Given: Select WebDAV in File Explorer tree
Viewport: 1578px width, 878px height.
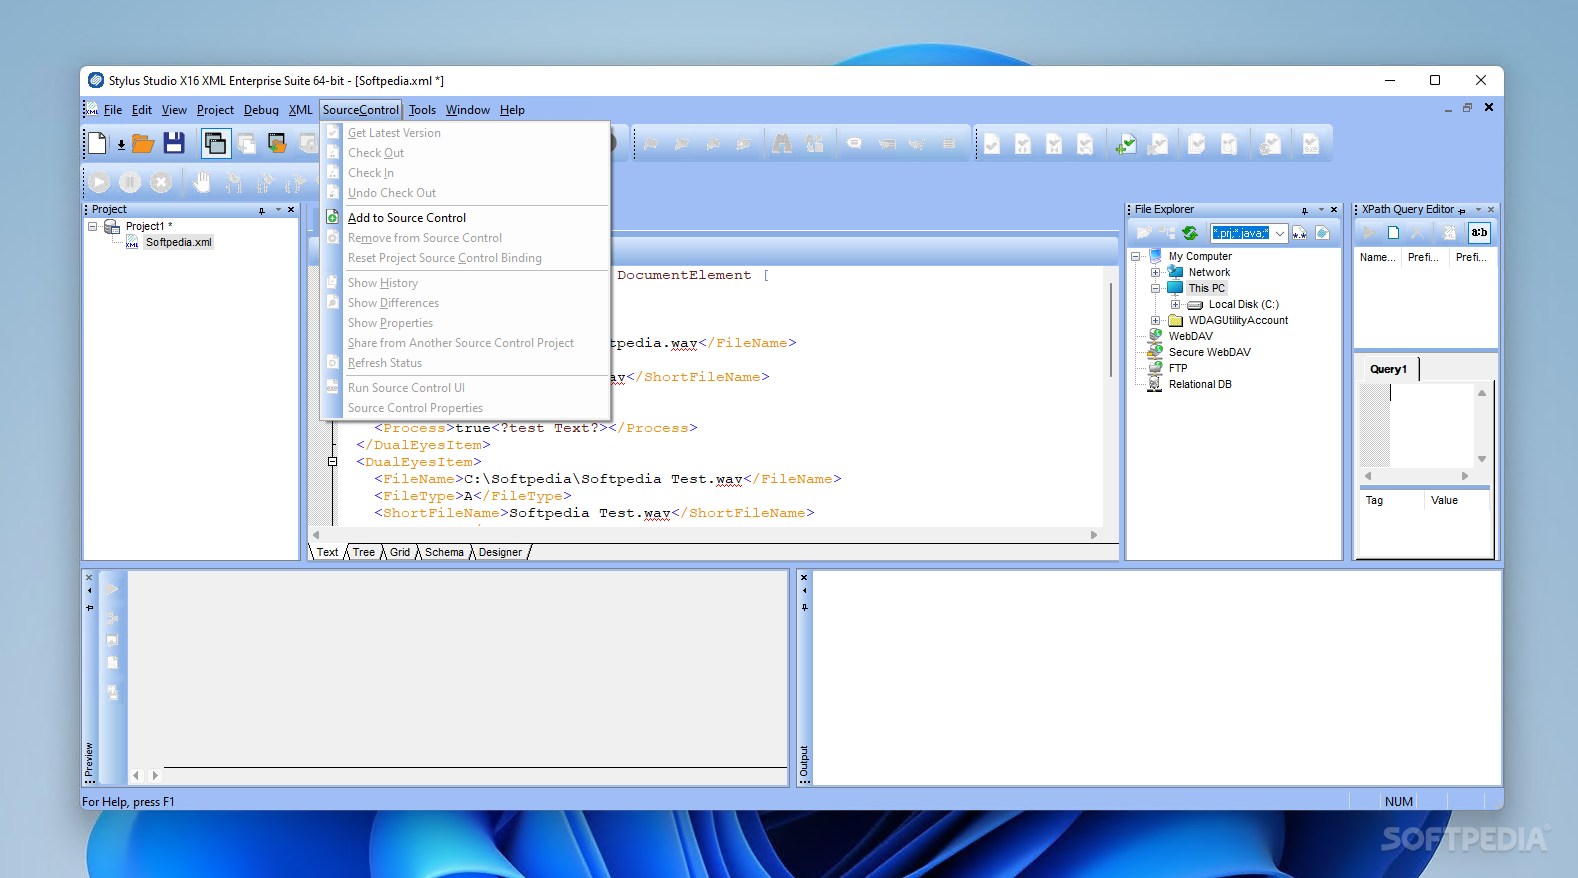Looking at the screenshot, I should (1190, 336).
